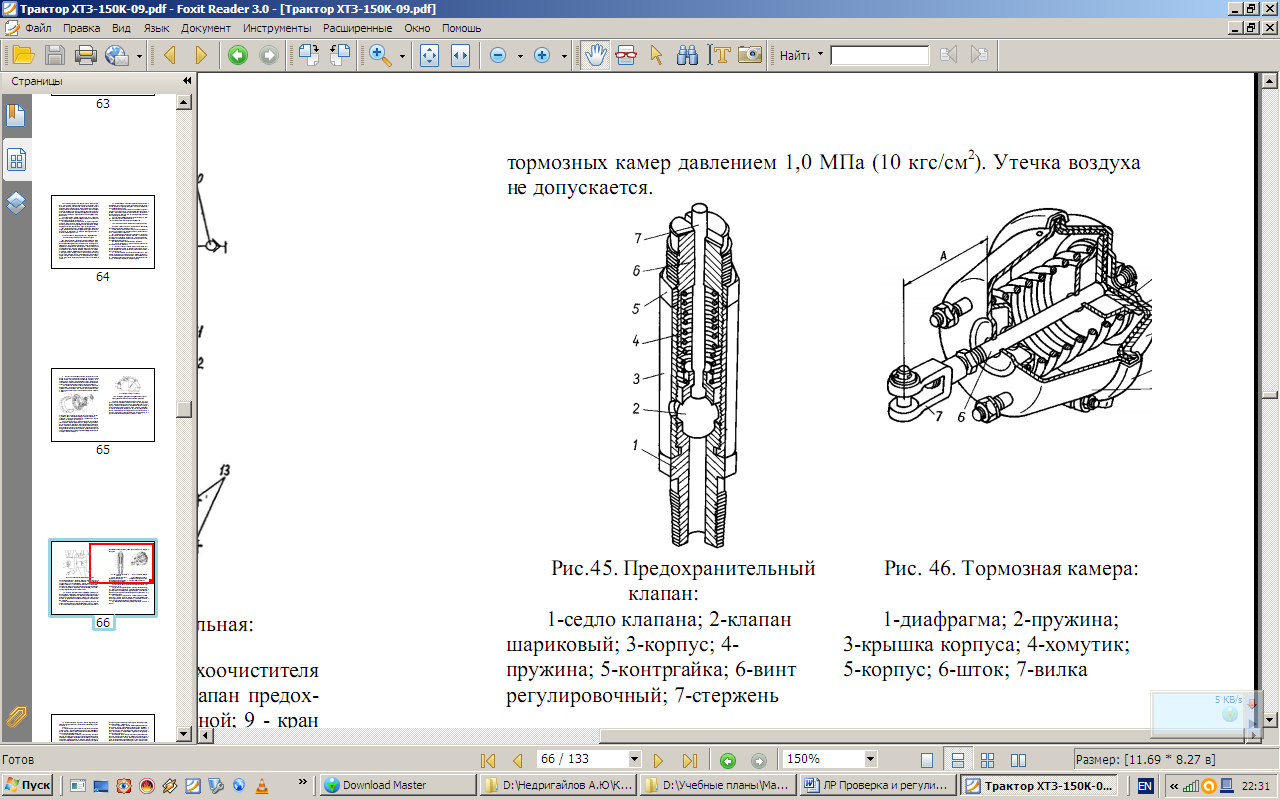1280x800 pixels.
Task: Open the attachments paperclip panel
Action: click(16, 717)
